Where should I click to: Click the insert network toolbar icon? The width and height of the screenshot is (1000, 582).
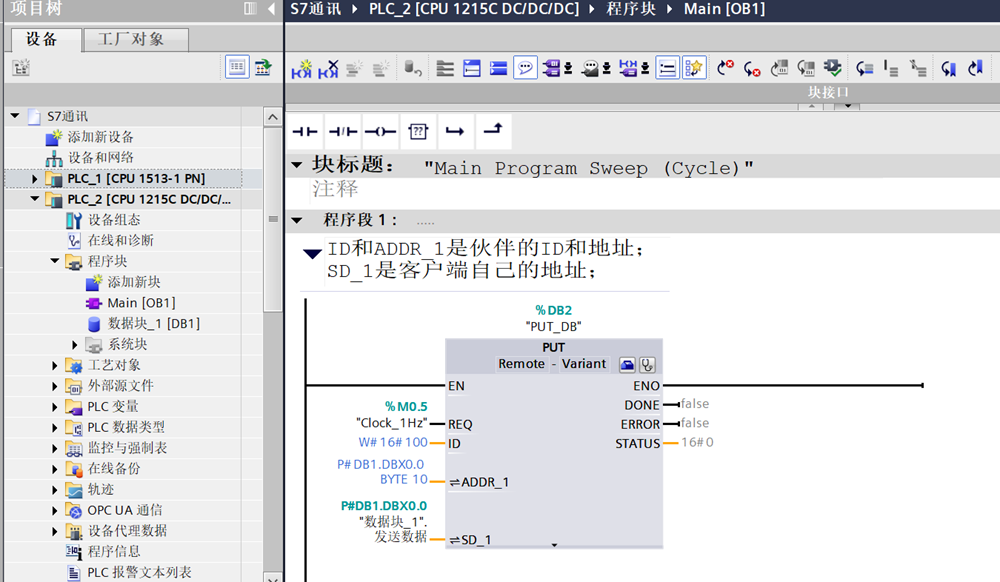point(301,68)
